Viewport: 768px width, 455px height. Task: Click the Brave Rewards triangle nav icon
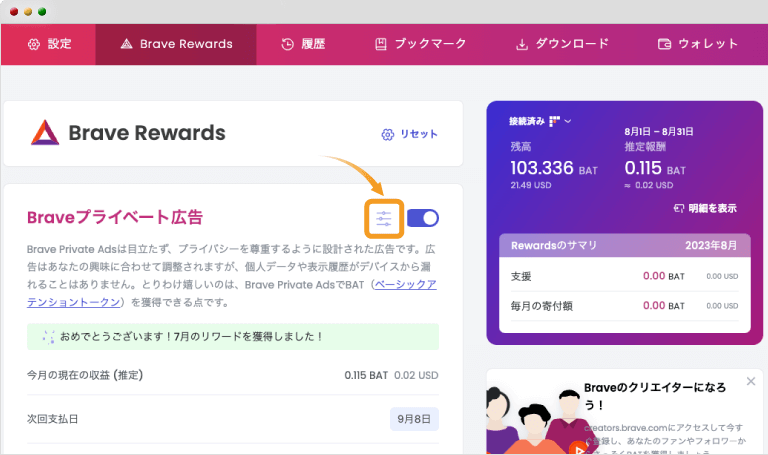pos(126,44)
